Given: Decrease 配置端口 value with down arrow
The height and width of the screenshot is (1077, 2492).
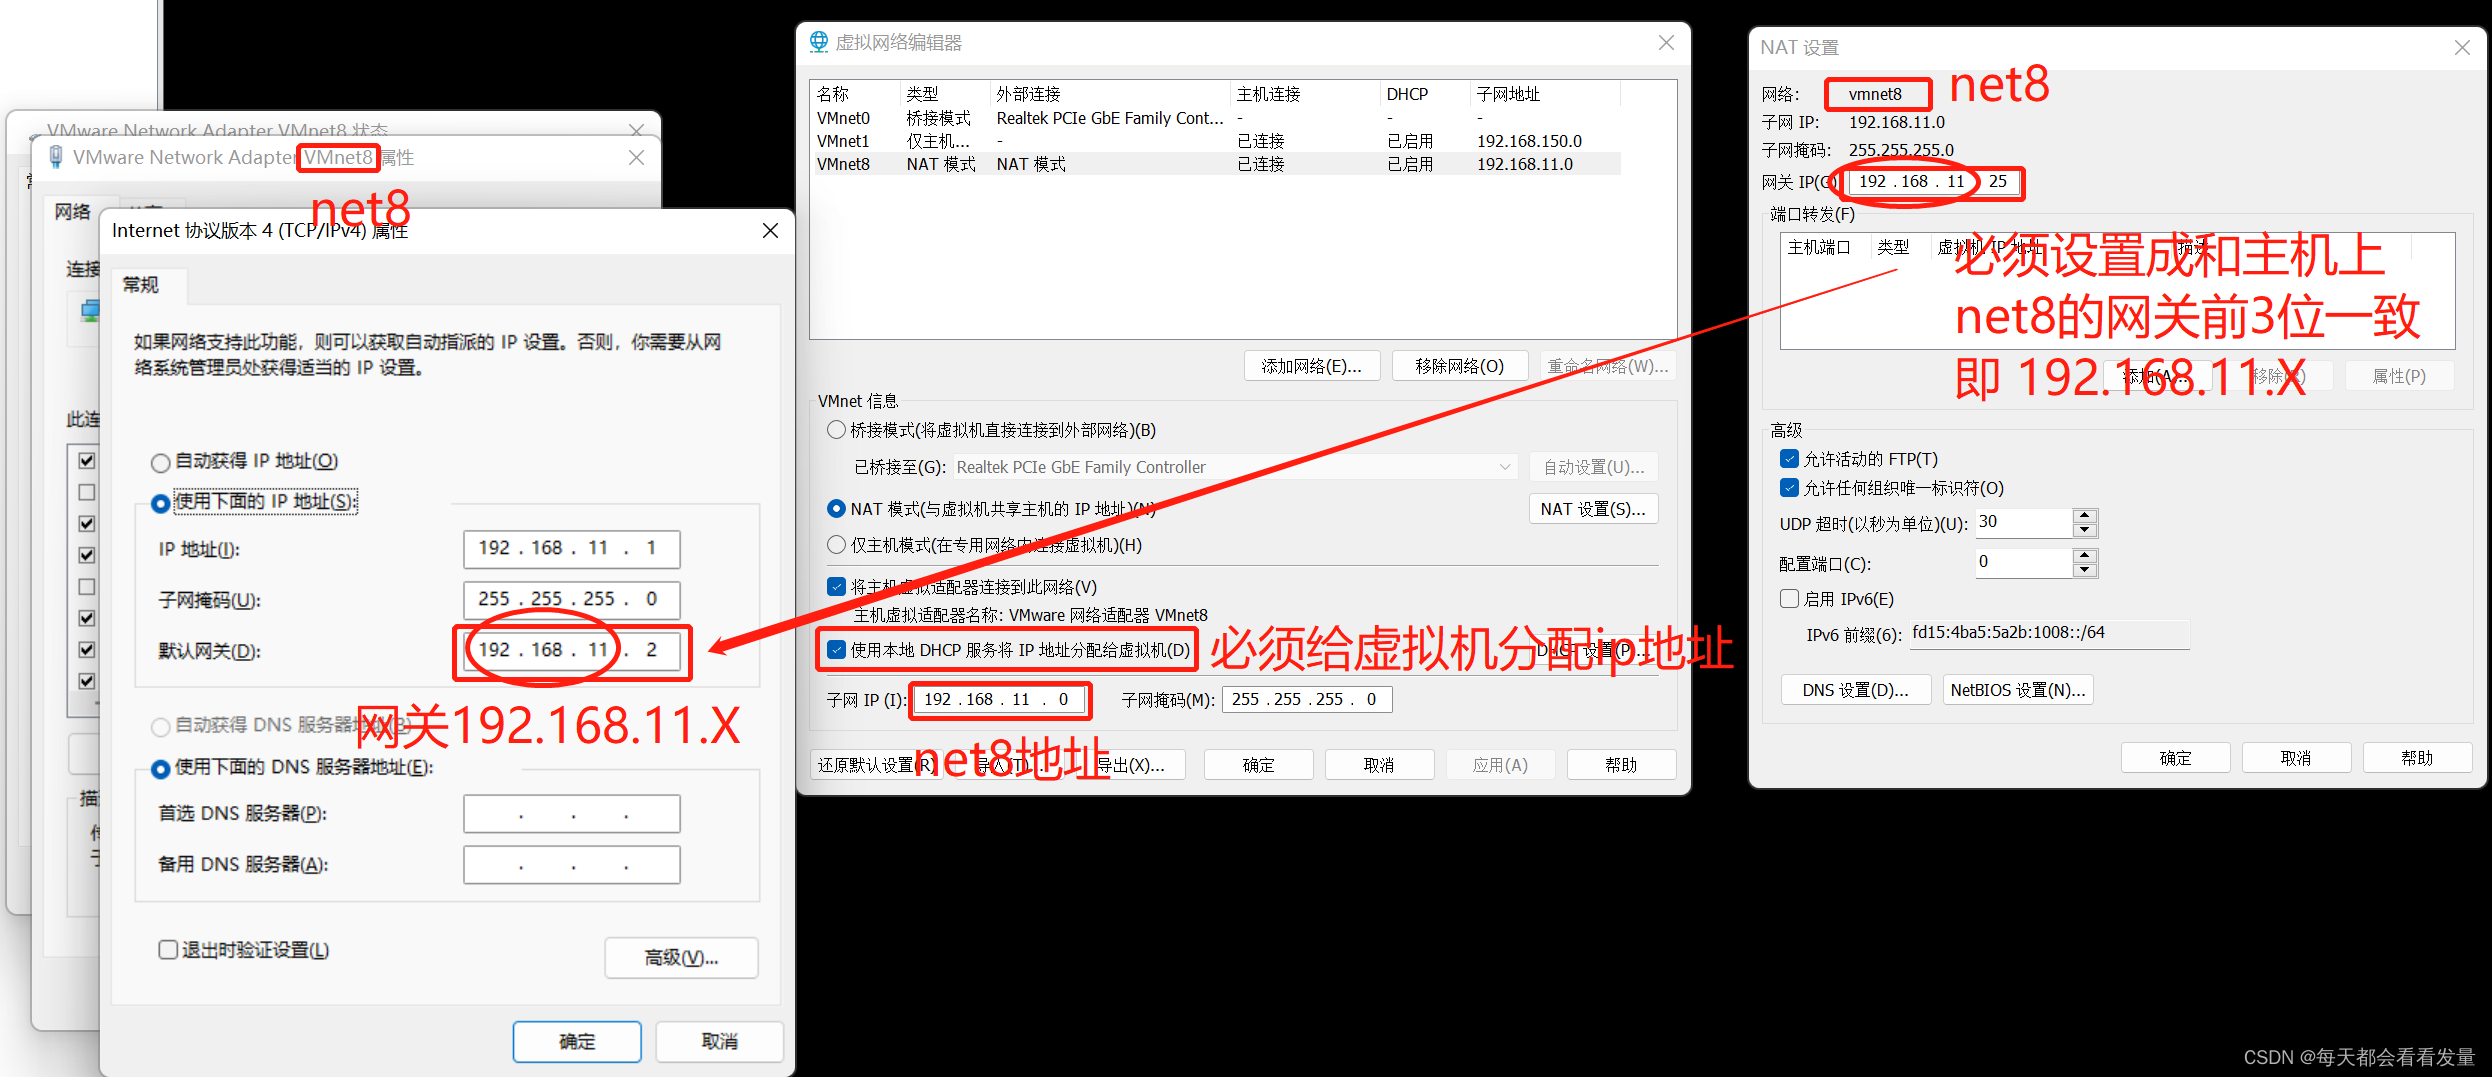Looking at the screenshot, I should [2085, 570].
